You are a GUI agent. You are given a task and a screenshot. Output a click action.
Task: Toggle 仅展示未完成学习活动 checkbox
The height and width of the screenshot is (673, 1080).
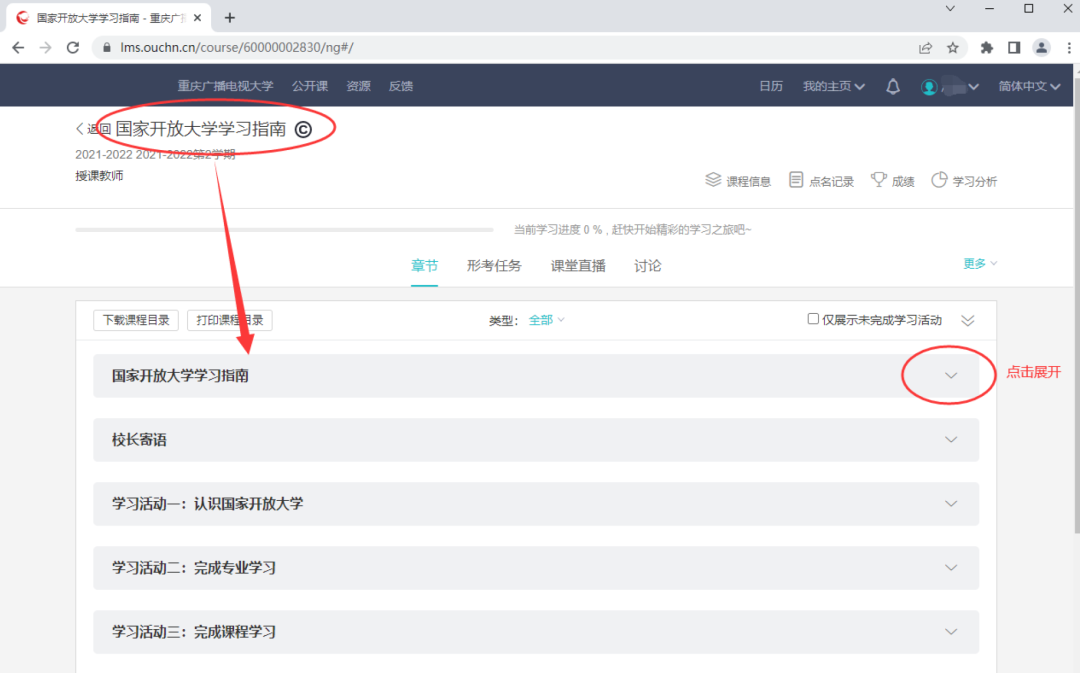point(813,319)
